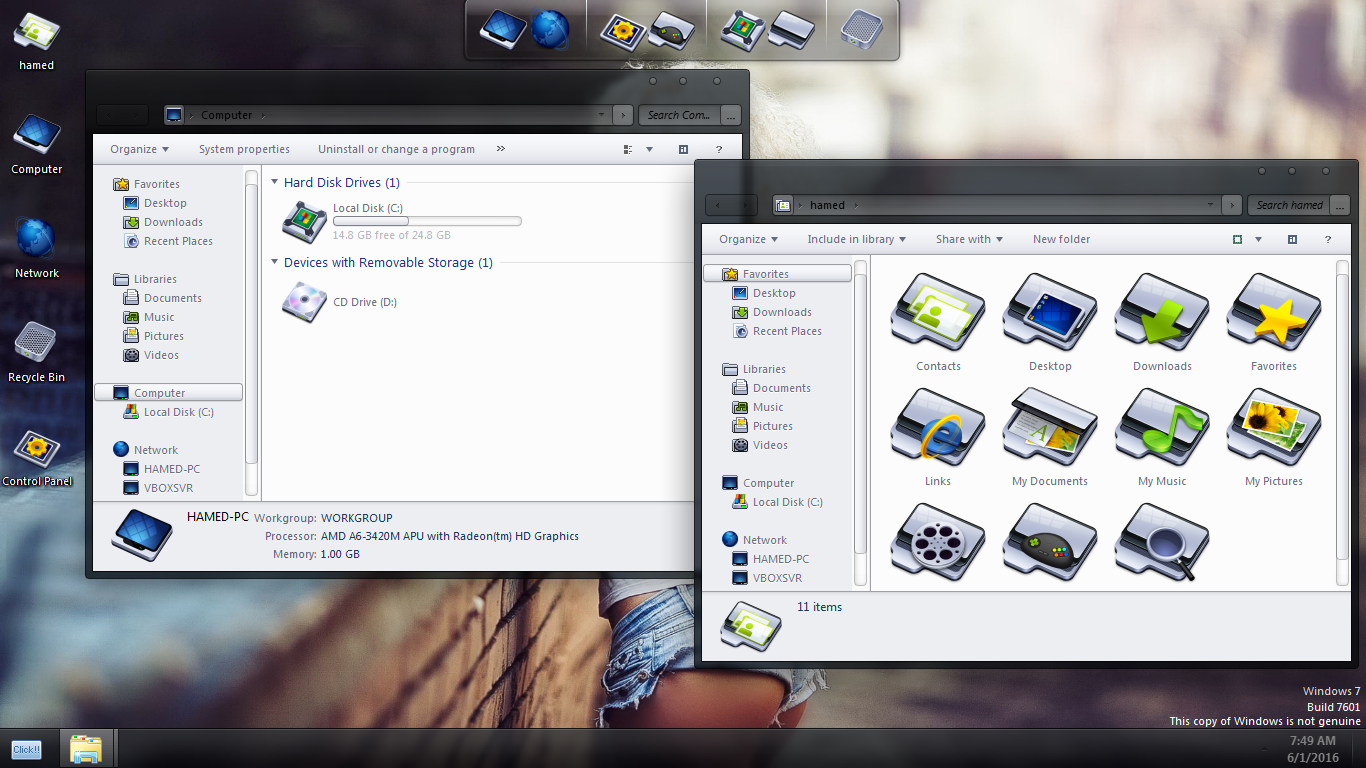Open the Downloads folder icon in hamed window
1366x768 pixels.
[x=1162, y=314]
